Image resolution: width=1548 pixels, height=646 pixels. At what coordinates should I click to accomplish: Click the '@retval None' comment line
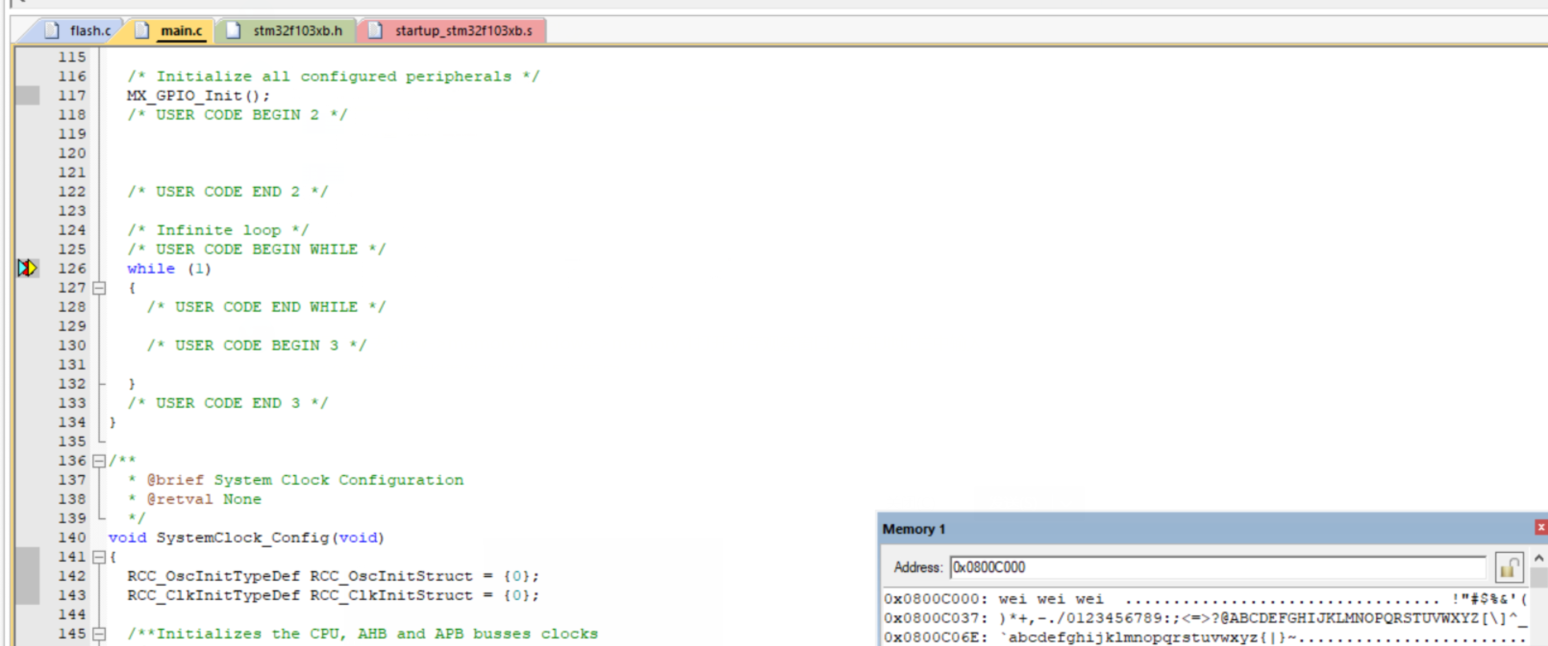(x=194, y=499)
